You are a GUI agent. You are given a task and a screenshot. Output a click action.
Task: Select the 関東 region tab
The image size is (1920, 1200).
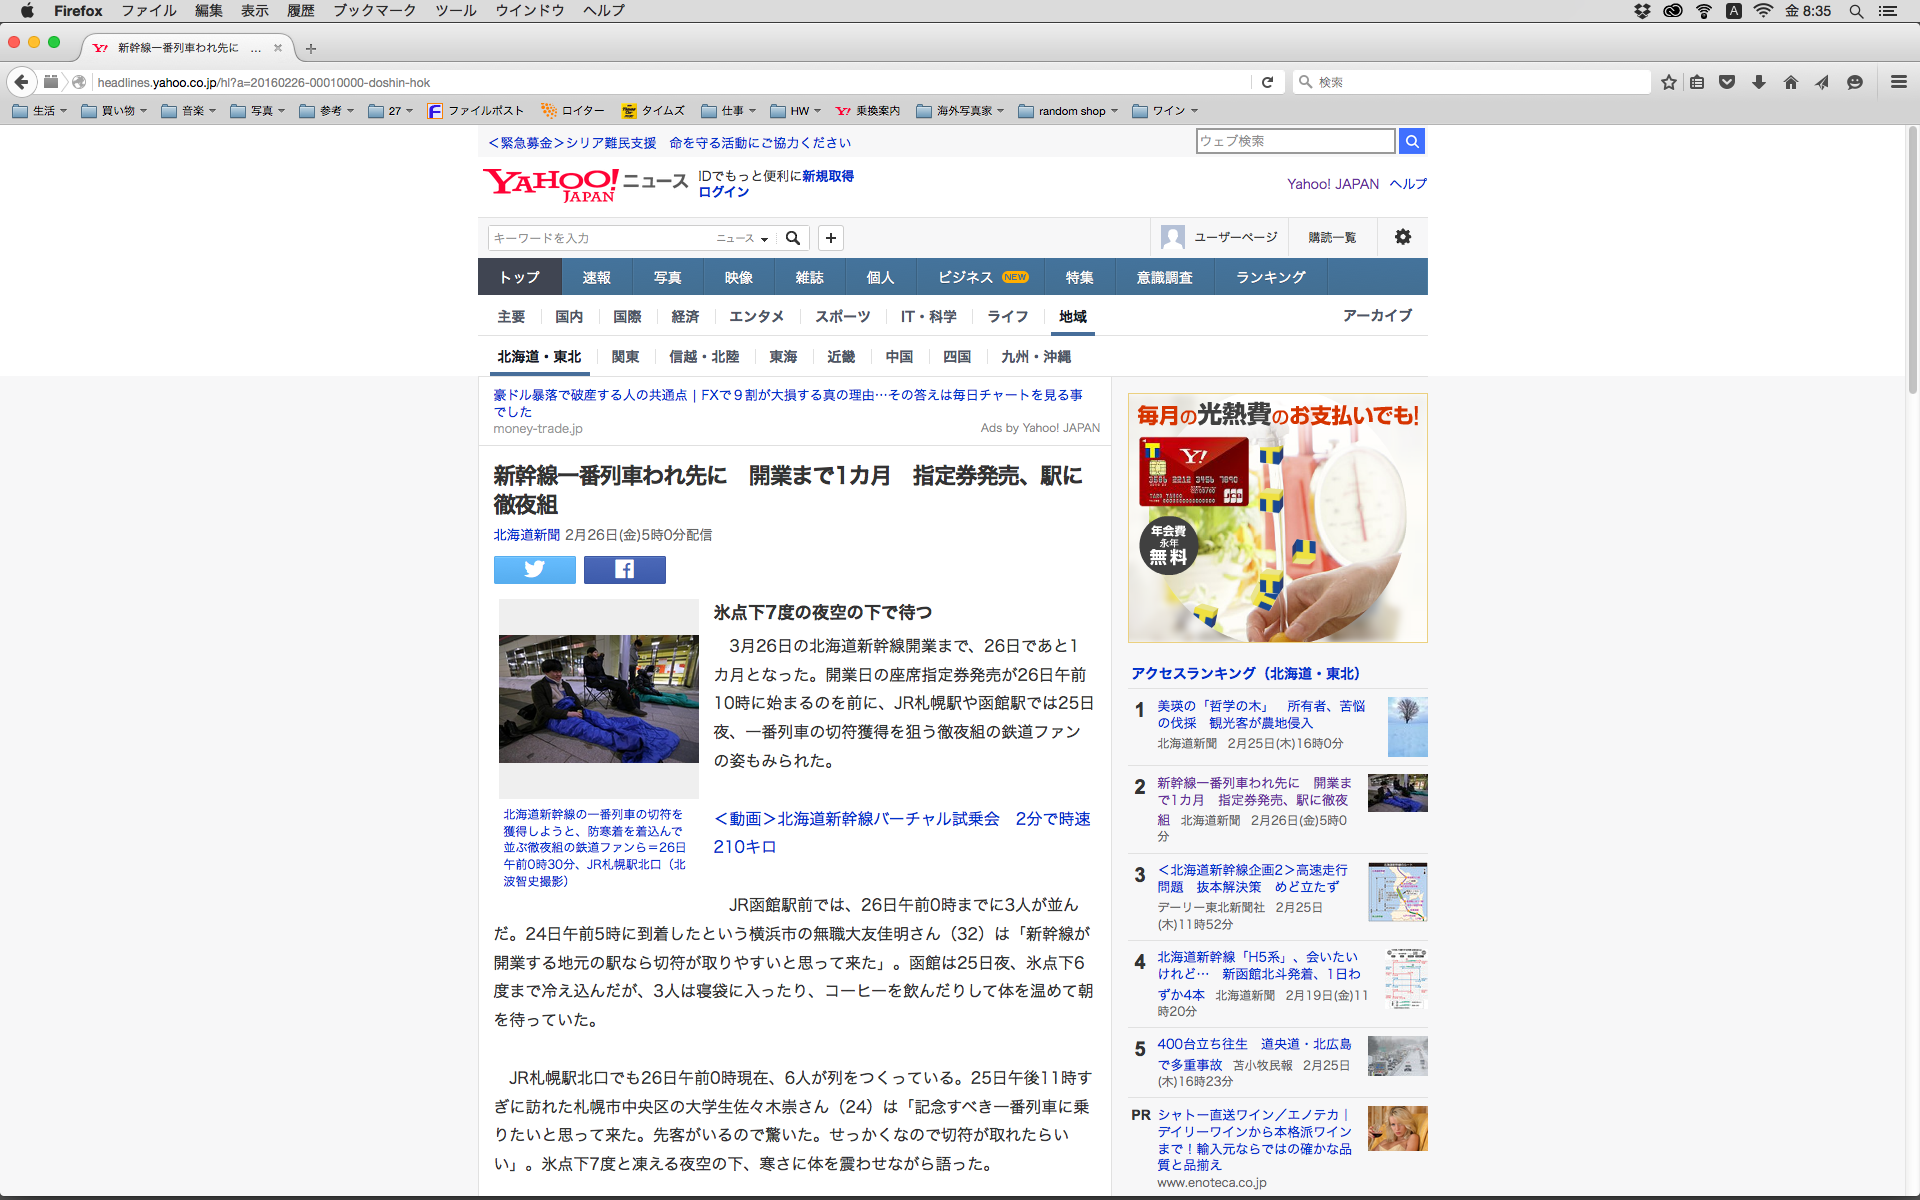click(625, 357)
